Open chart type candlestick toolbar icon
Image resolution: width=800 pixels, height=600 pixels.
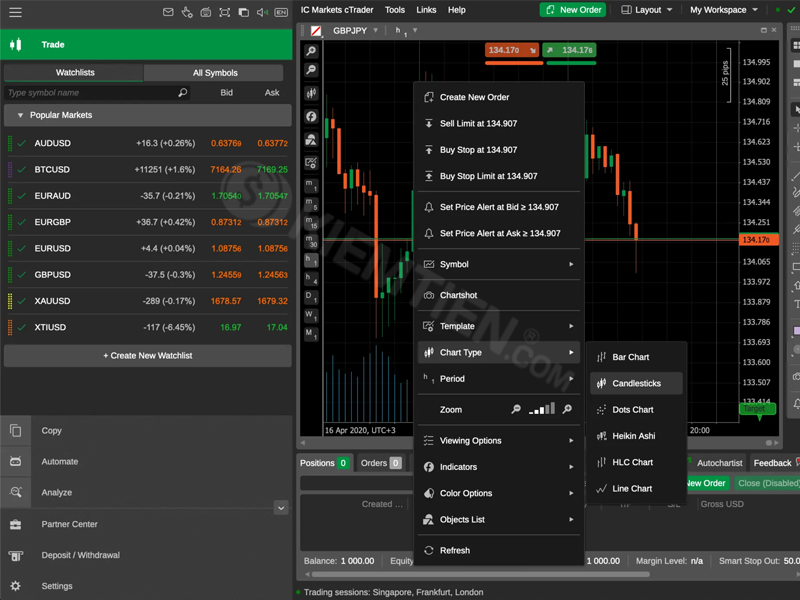pos(311,93)
